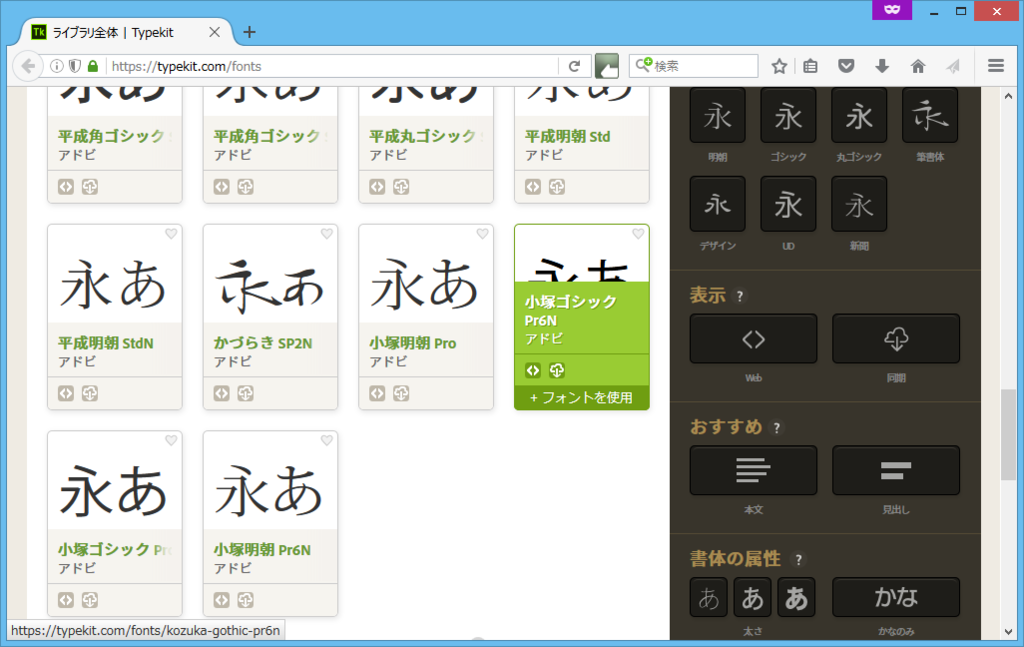This screenshot has height=647, width=1024.
Task: Toggle the Web availability filter
Action: coord(753,339)
